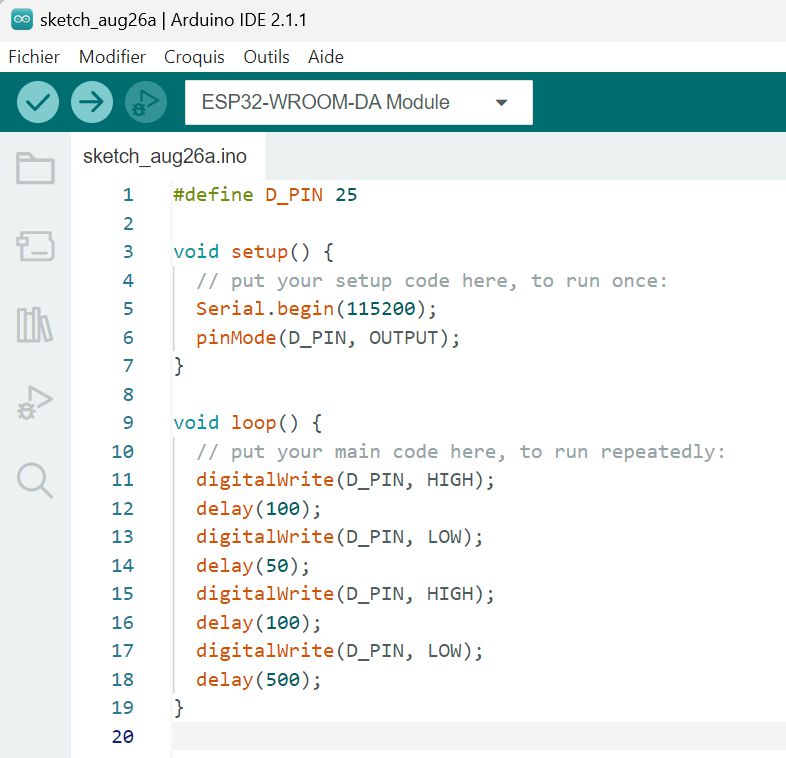Image resolution: width=786 pixels, height=758 pixels.
Task: Click the Verify sketch checkmark button
Action: click(38, 102)
